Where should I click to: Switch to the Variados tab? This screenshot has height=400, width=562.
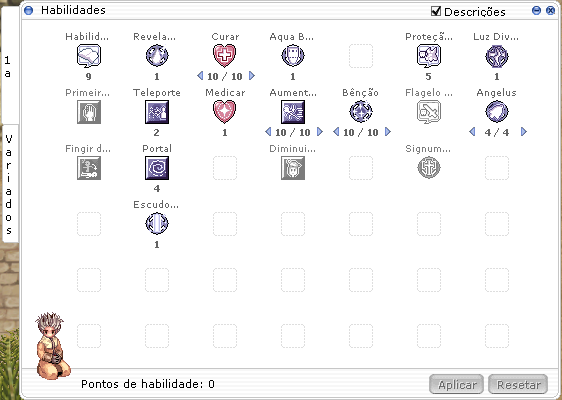point(9,184)
